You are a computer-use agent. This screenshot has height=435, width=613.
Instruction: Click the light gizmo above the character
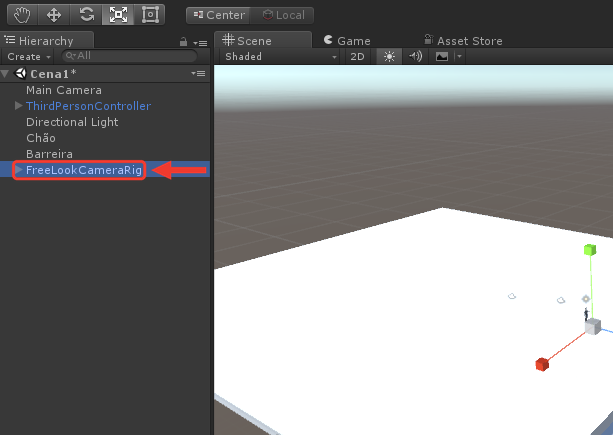click(586, 299)
